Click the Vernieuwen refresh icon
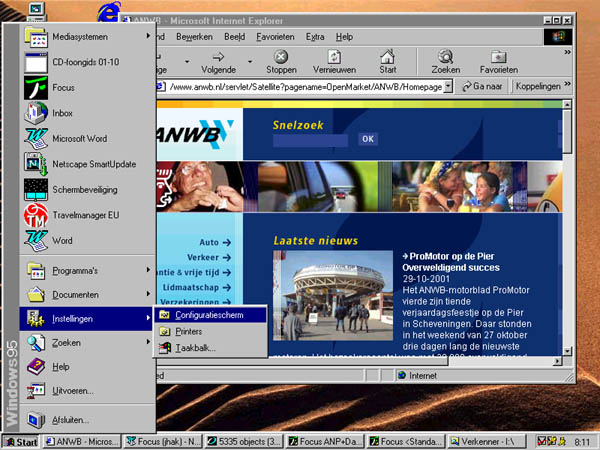 point(334,58)
